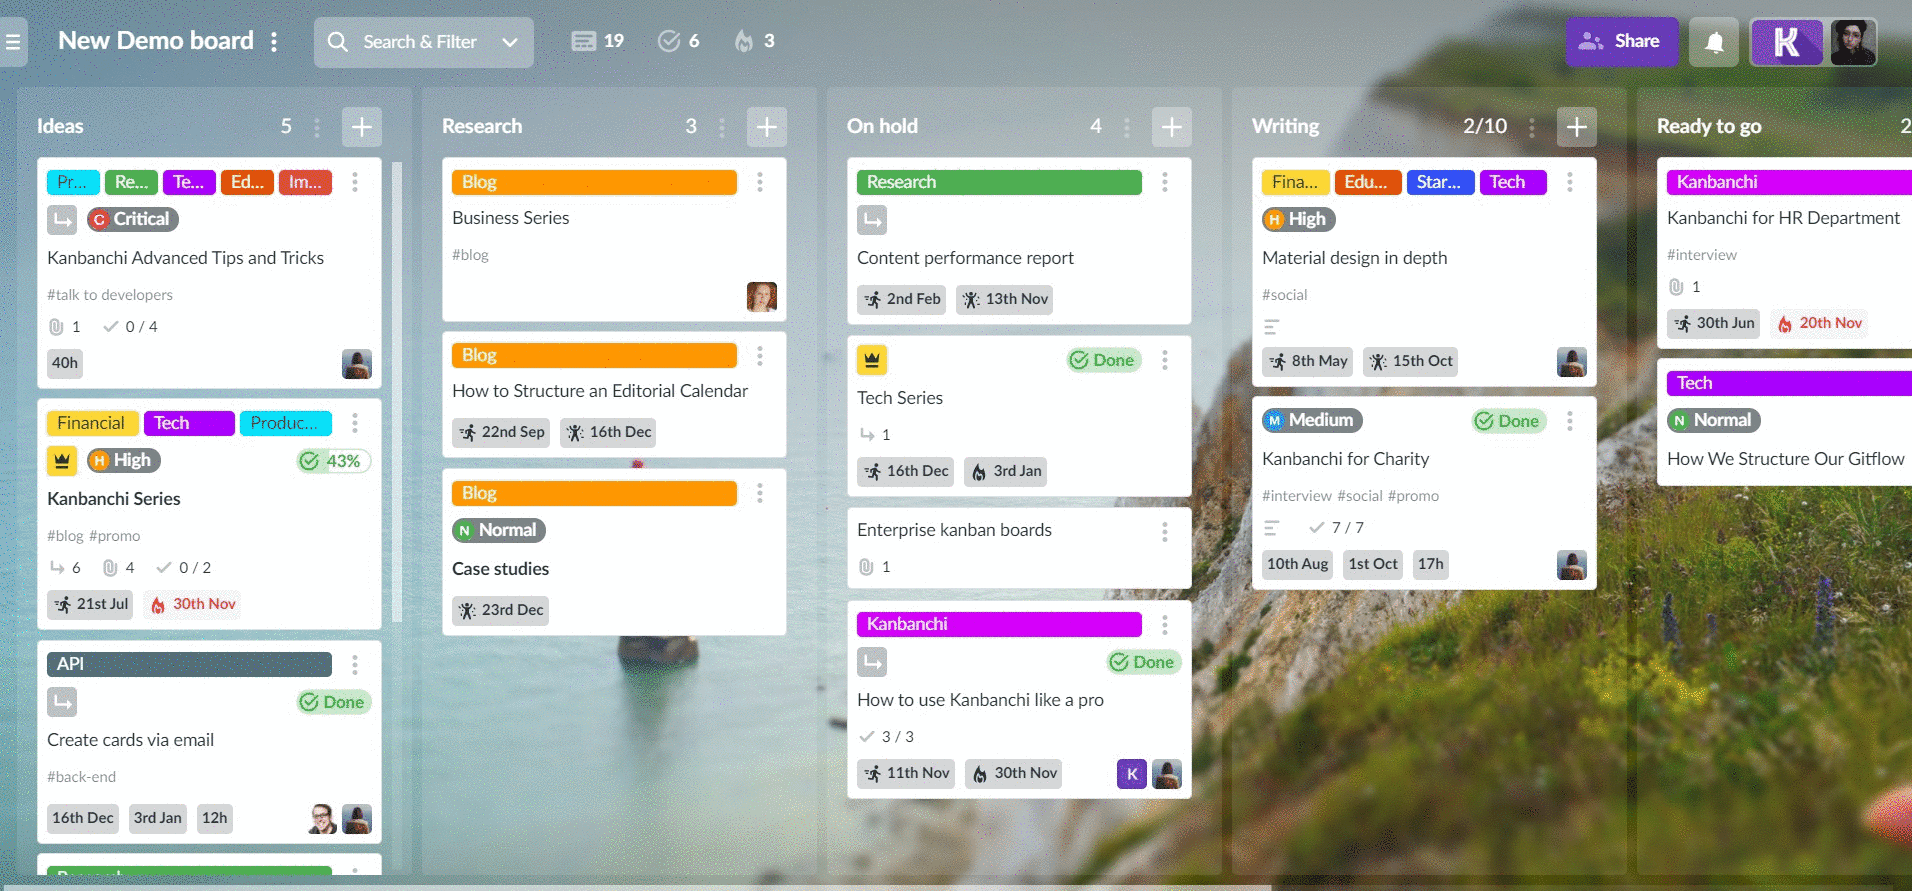Open Enterprise kanban boards card menu
The image size is (1912, 891).
tap(1165, 532)
